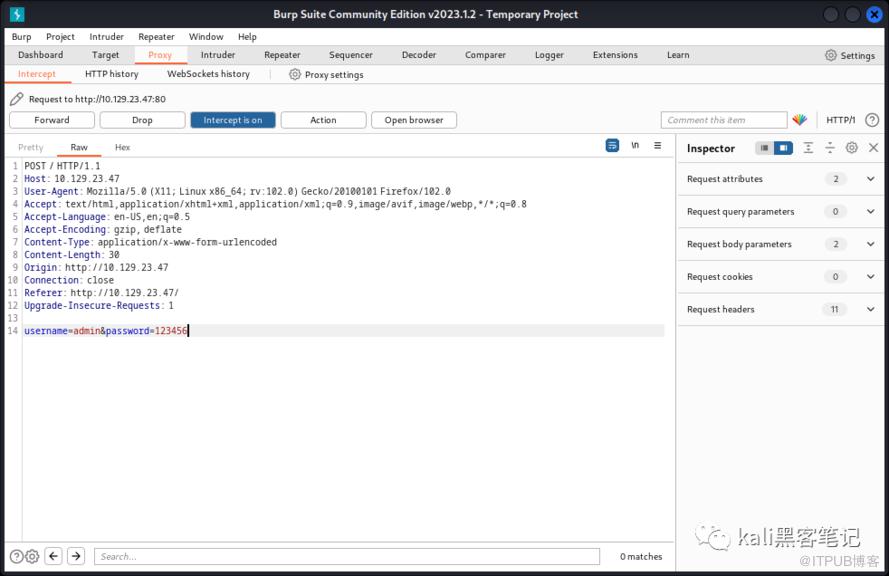Switch Inspector to list layout view
The image size is (889, 576).
(765, 148)
